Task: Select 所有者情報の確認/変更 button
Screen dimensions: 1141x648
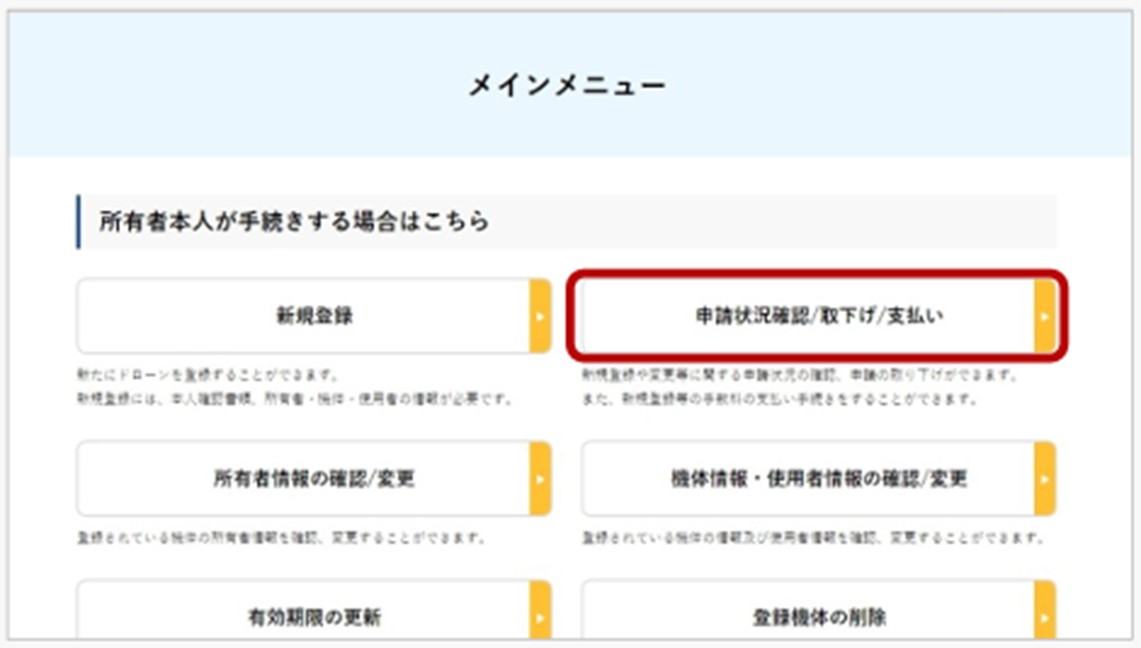Action: [303, 479]
